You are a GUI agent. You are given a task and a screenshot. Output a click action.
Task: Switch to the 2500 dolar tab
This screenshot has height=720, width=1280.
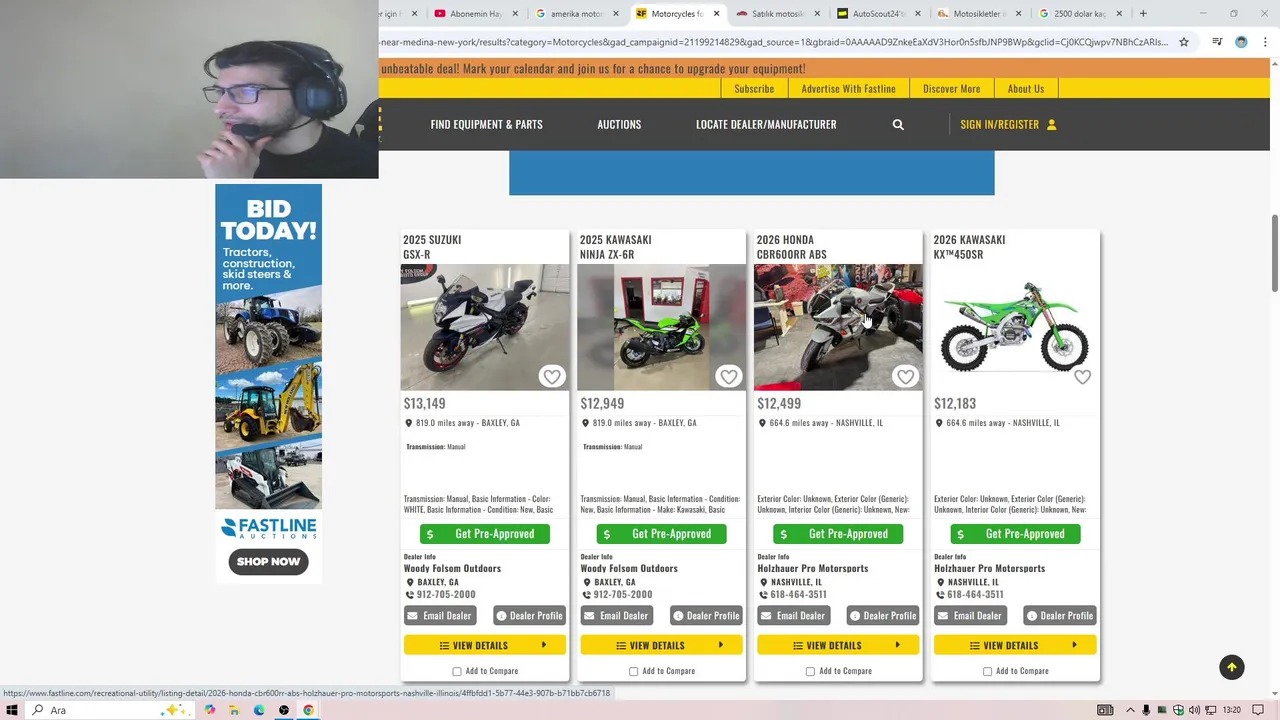[1079, 14]
